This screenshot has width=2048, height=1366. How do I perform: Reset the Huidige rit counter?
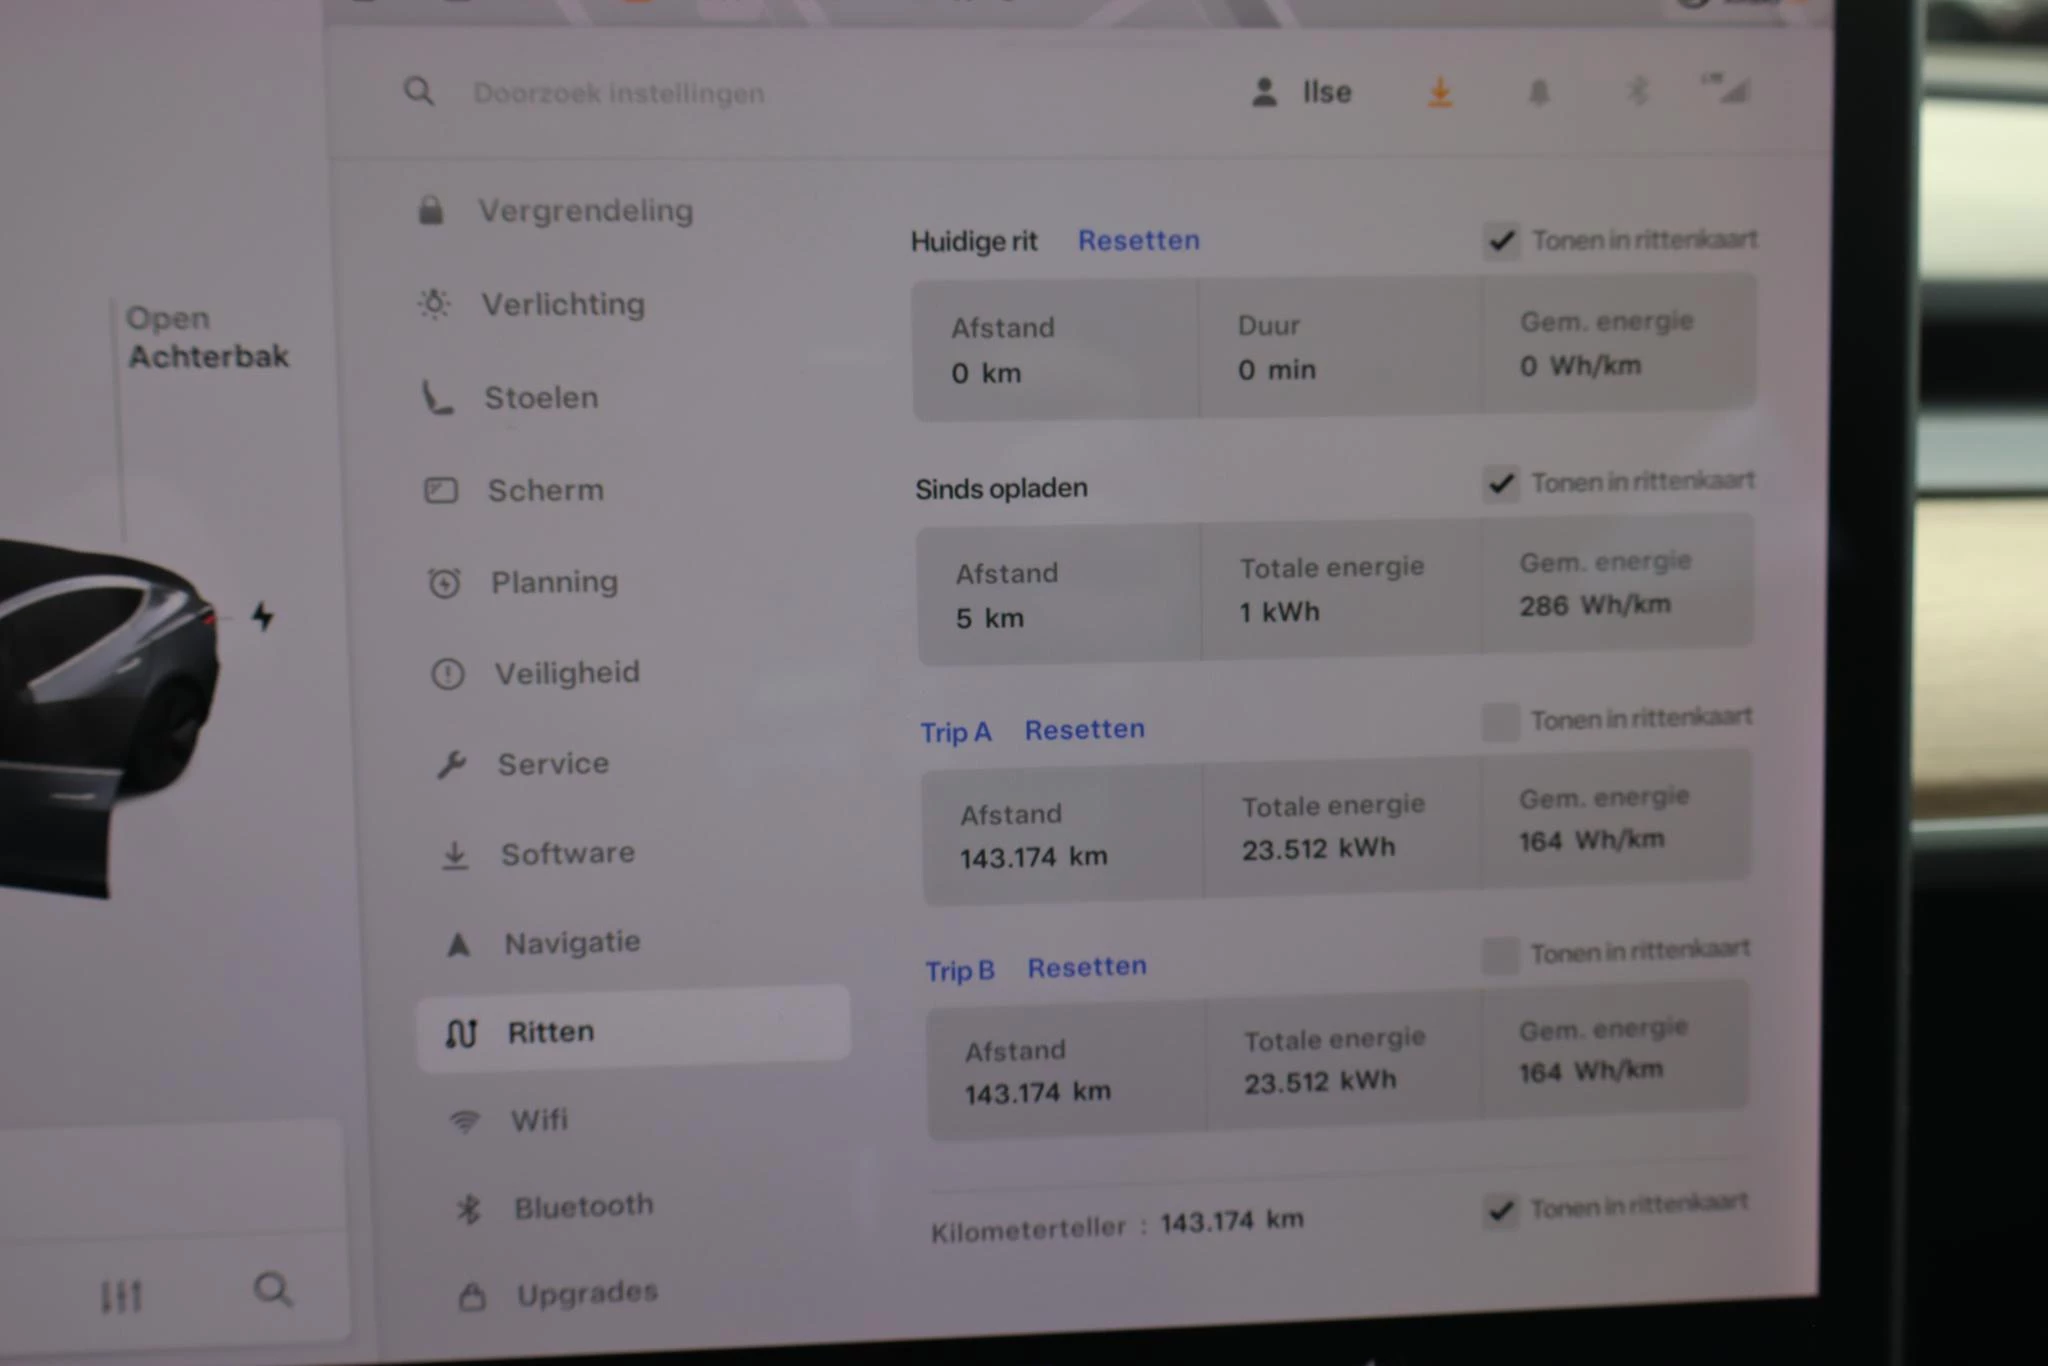pyautogui.click(x=1138, y=239)
